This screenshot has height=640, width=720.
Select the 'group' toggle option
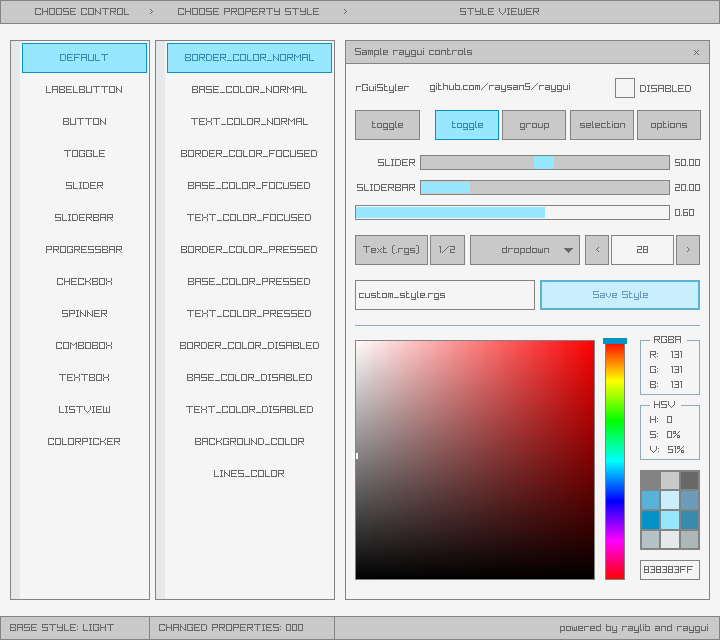534,125
